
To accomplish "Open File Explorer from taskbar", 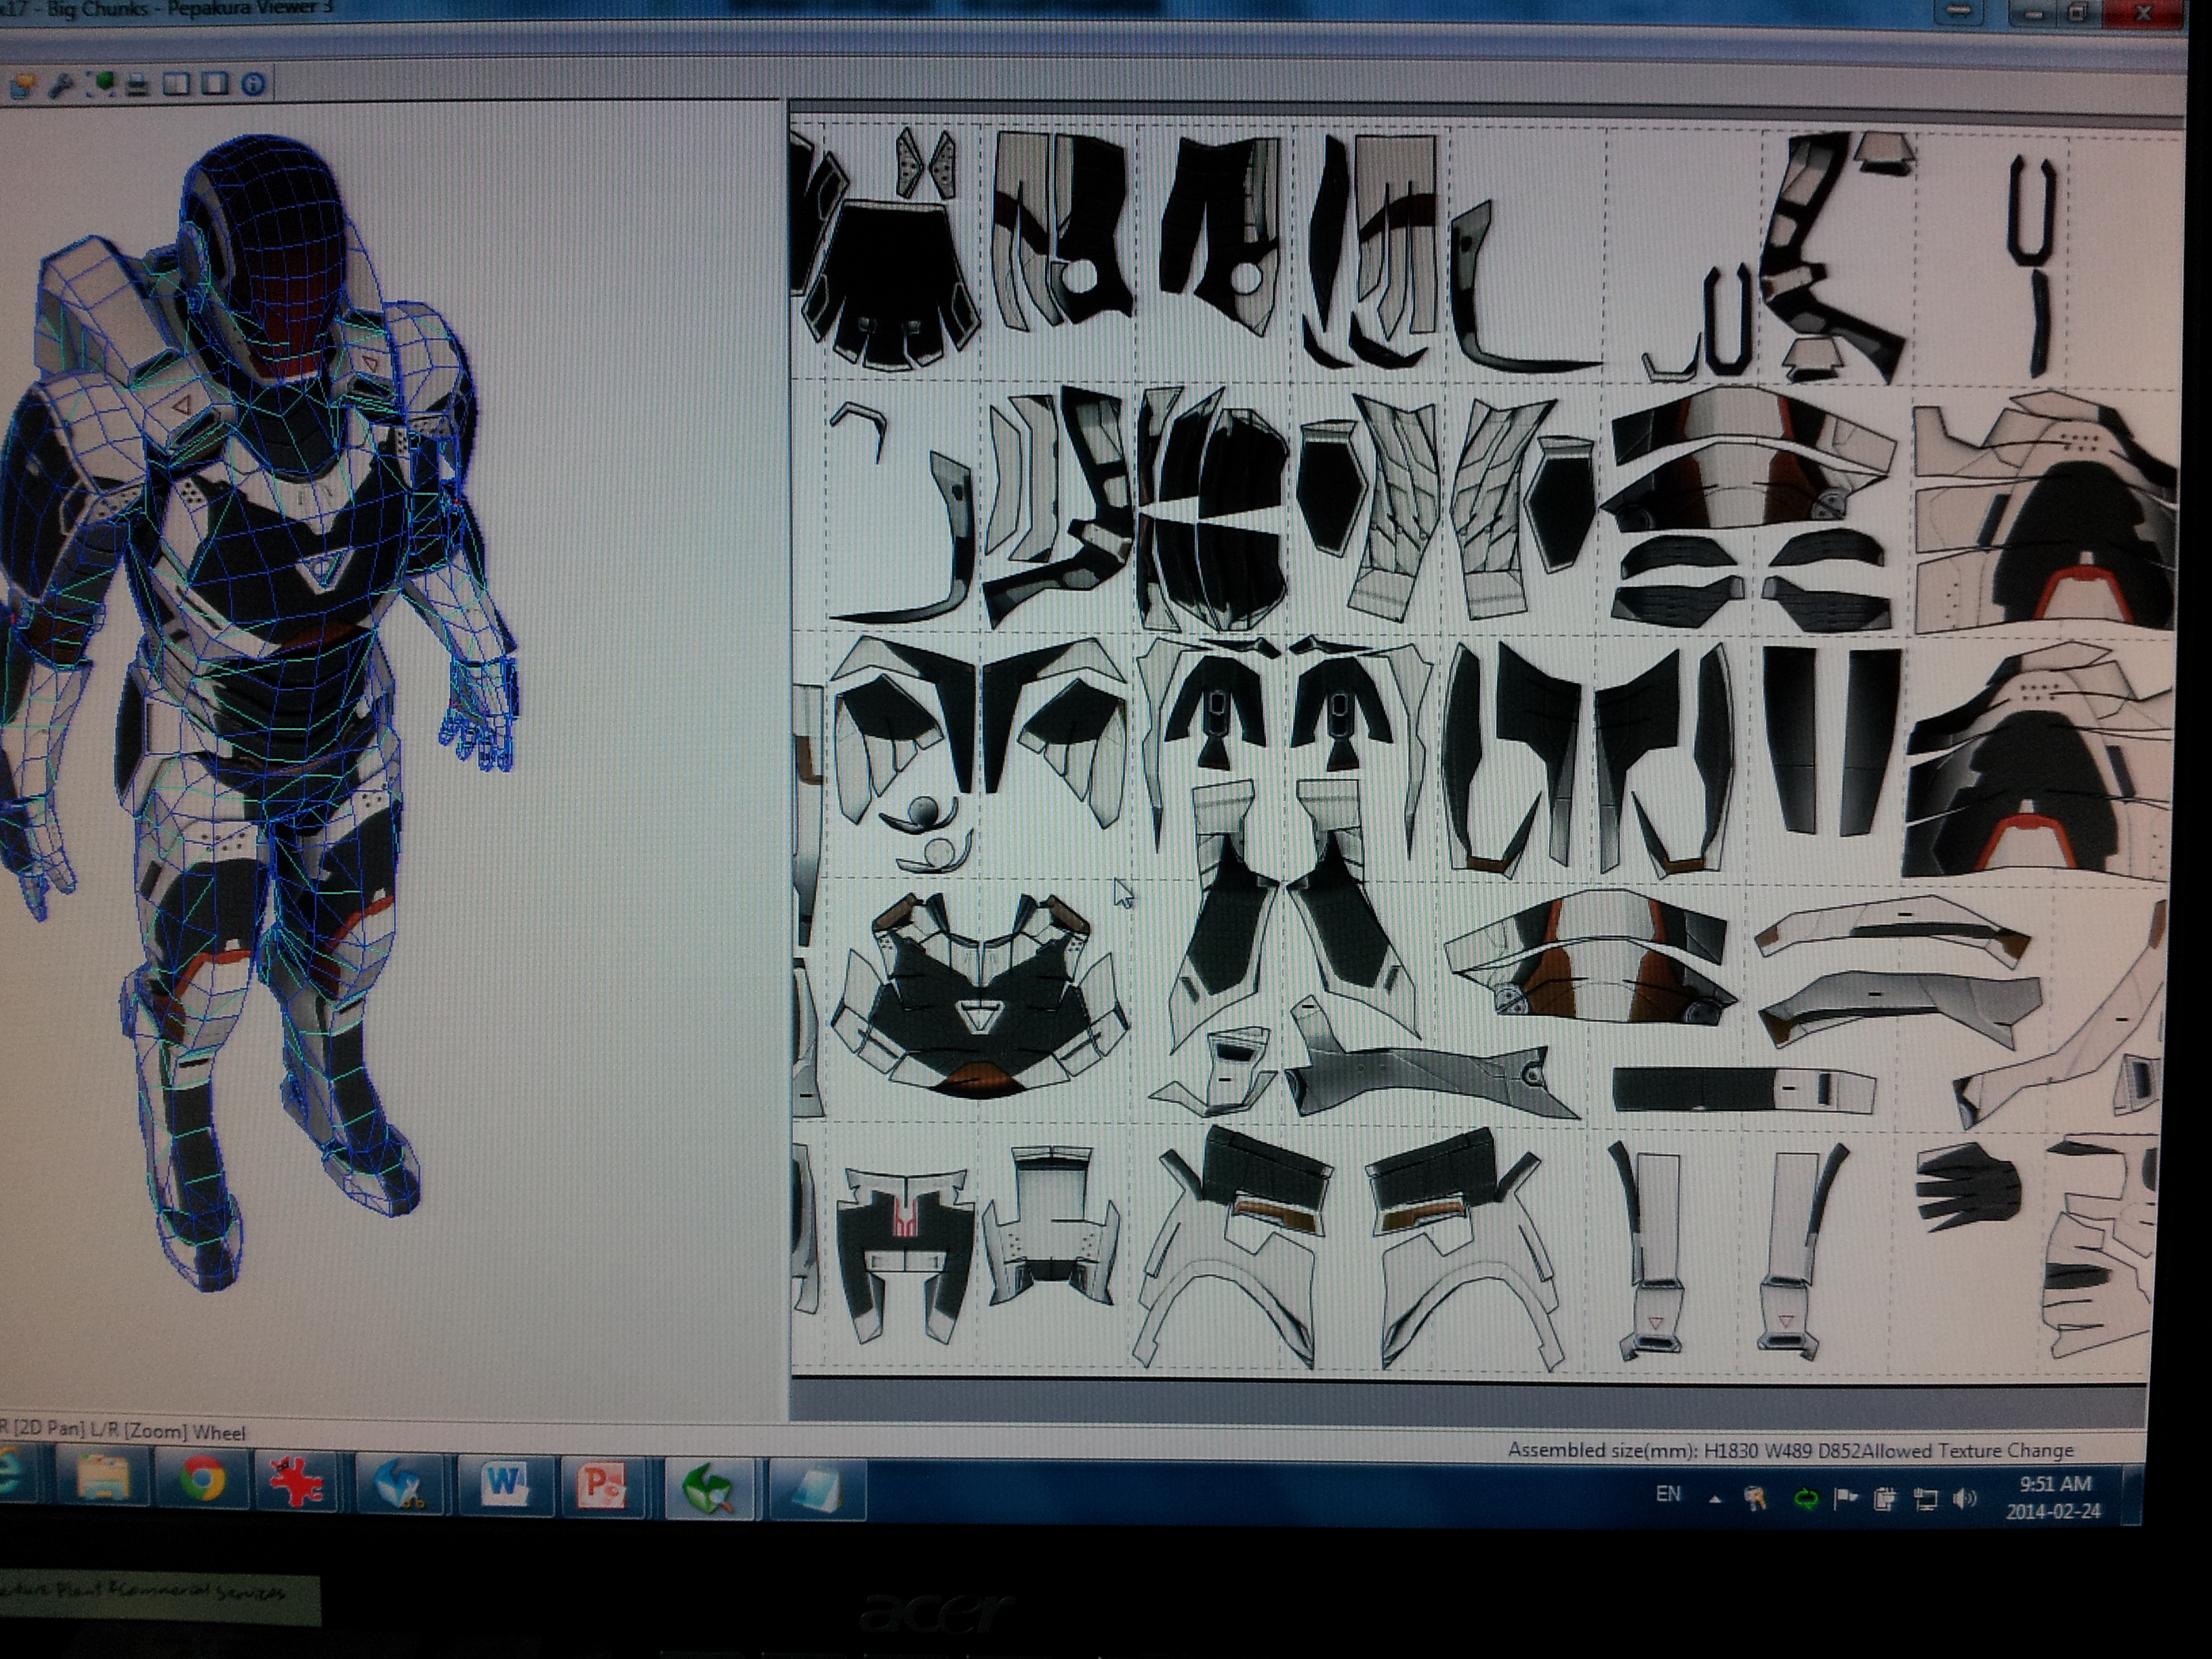I will tap(103, 1479).
